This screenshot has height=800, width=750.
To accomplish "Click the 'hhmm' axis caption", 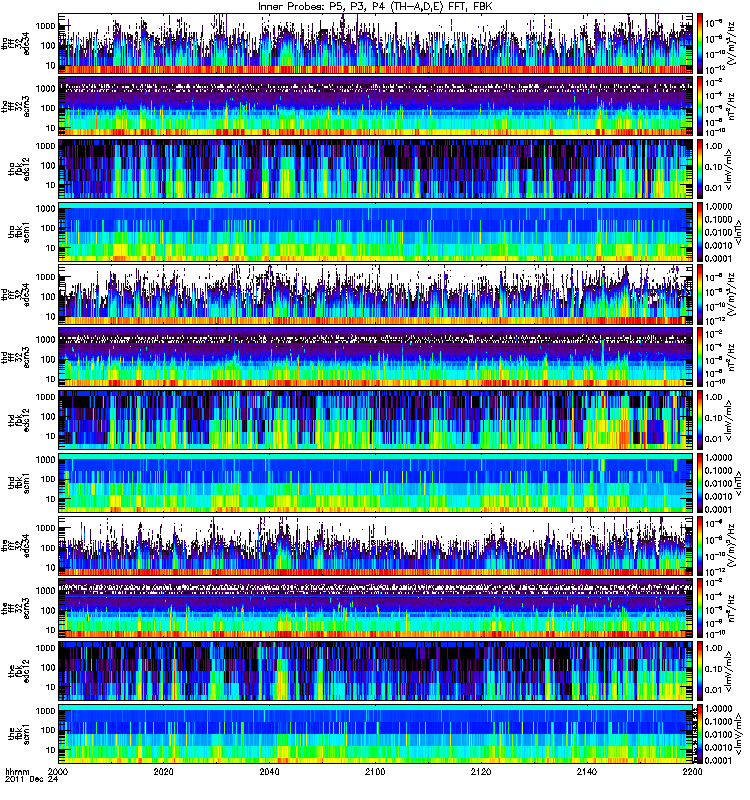I will pos(17,772).
